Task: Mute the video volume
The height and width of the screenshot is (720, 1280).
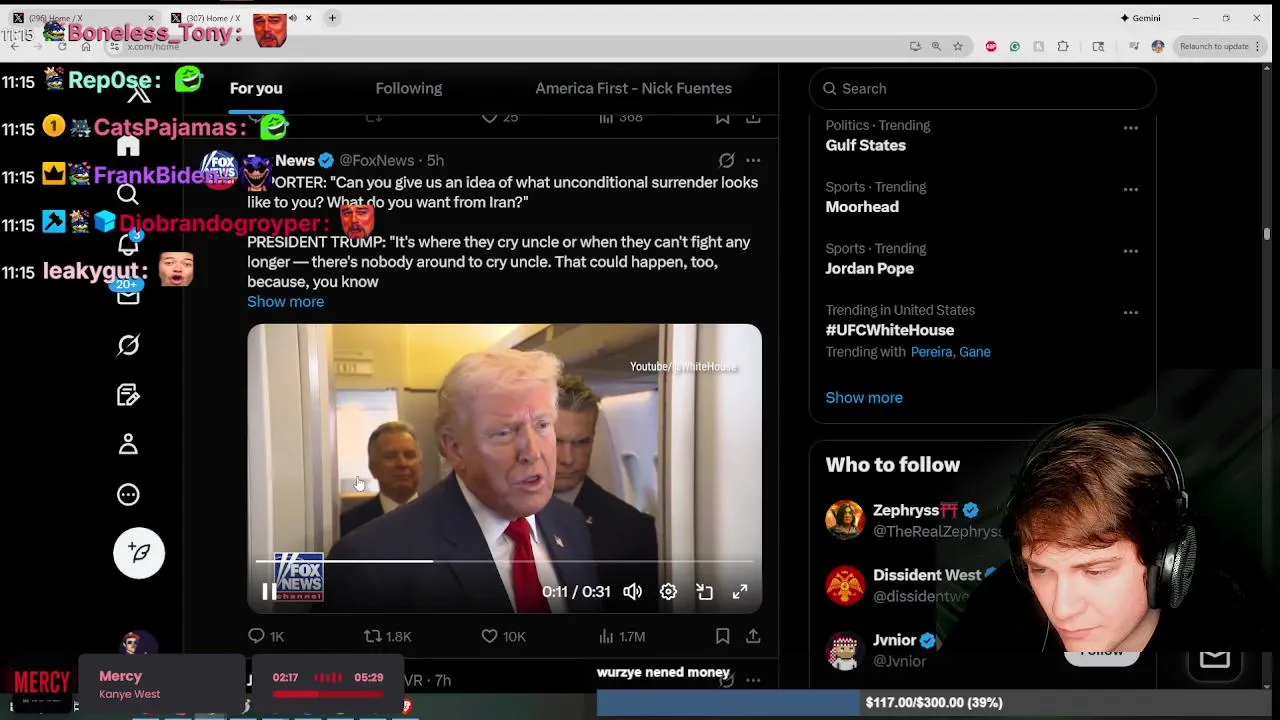Action: pos(633,592)
